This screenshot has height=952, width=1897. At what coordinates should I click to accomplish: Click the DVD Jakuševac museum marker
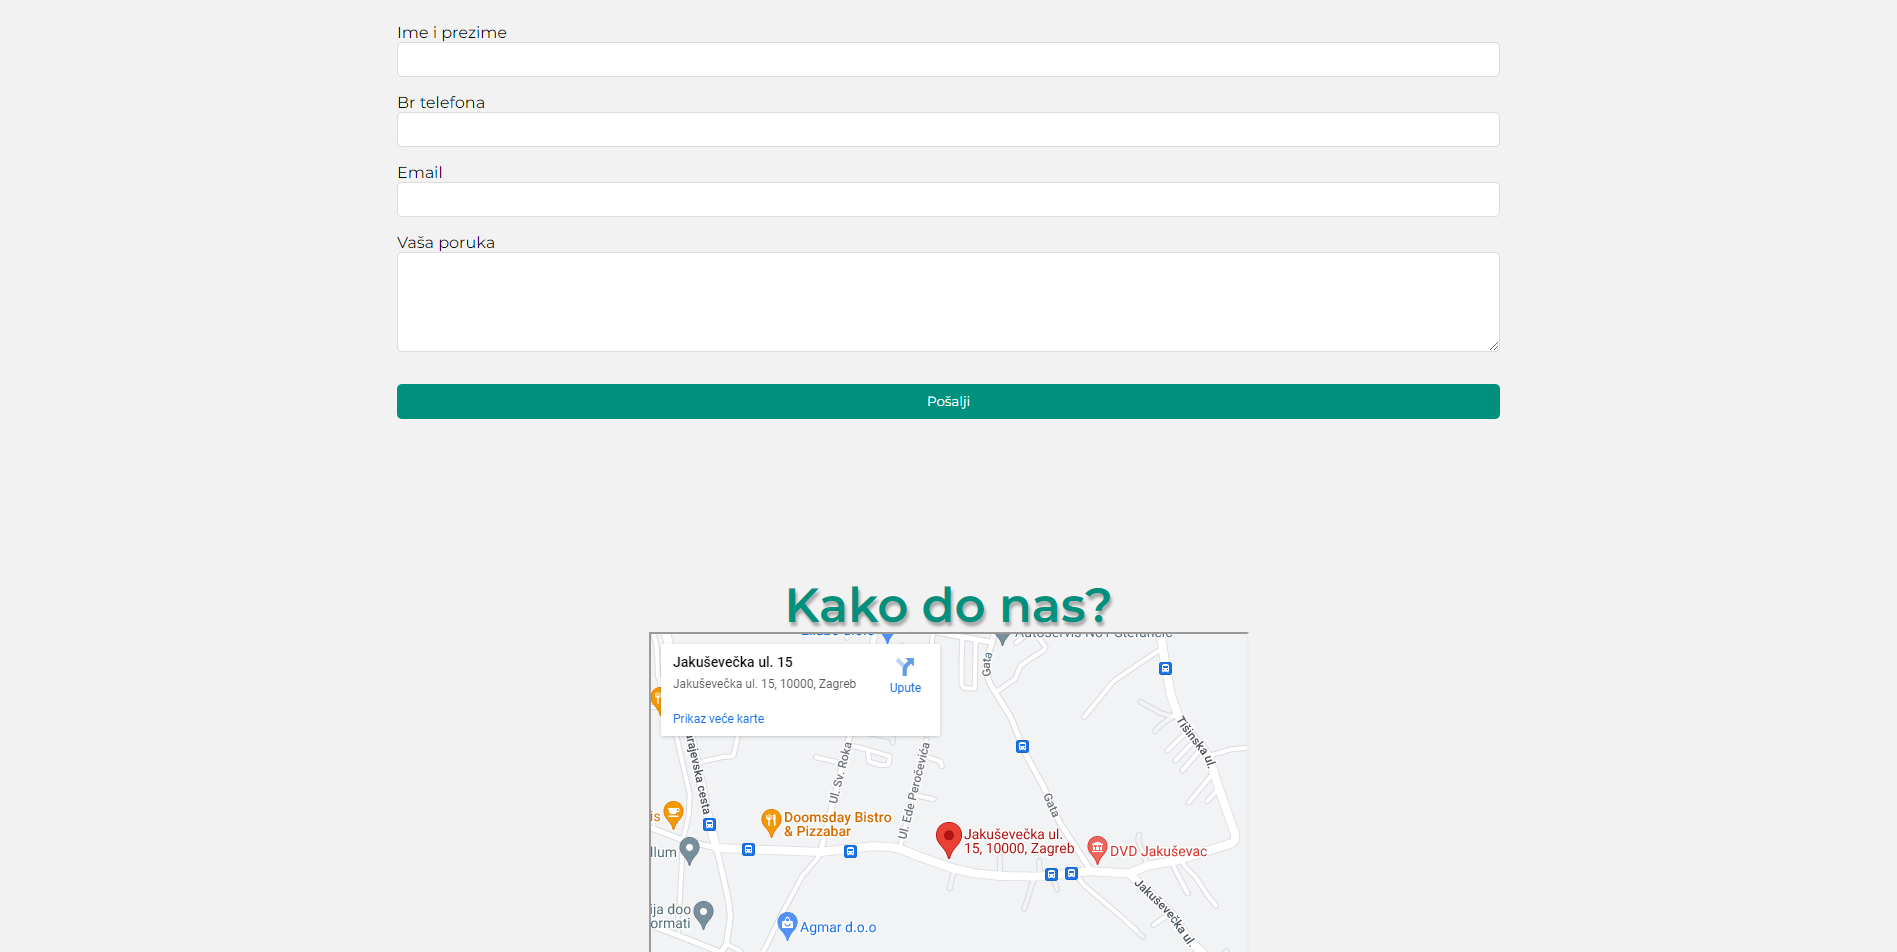(x=1097, y=849)
